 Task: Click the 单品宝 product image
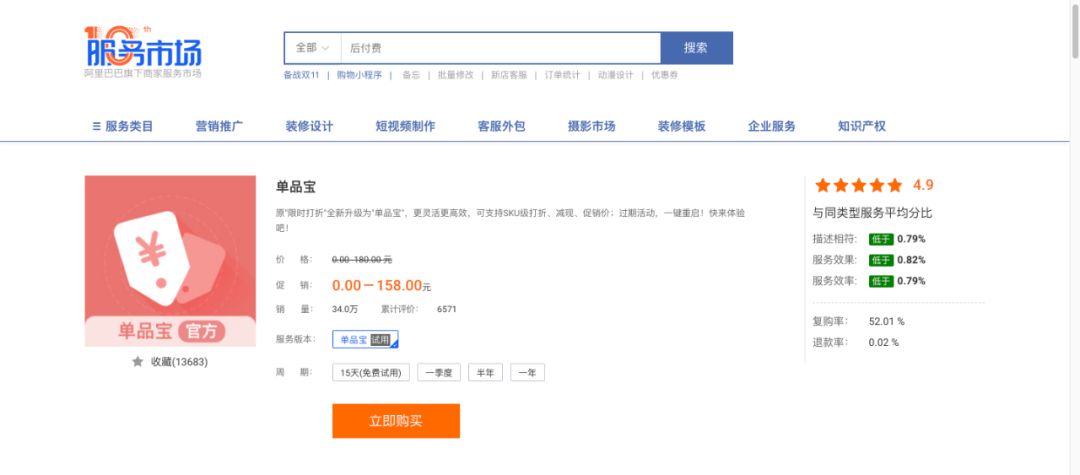170,261
